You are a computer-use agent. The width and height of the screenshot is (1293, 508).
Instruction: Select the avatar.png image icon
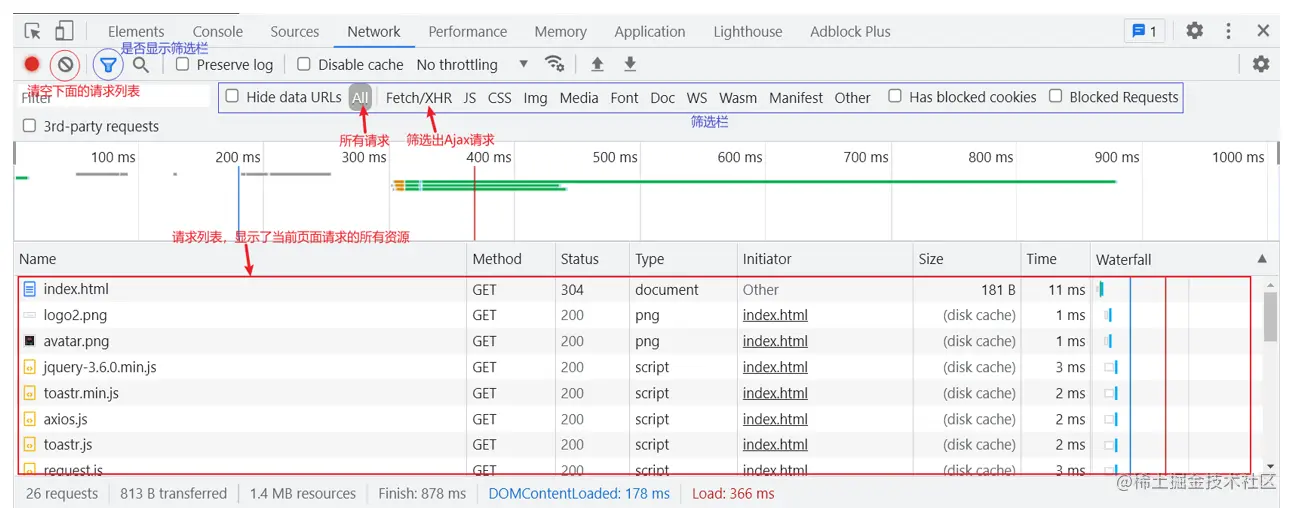tap(29, 341)
